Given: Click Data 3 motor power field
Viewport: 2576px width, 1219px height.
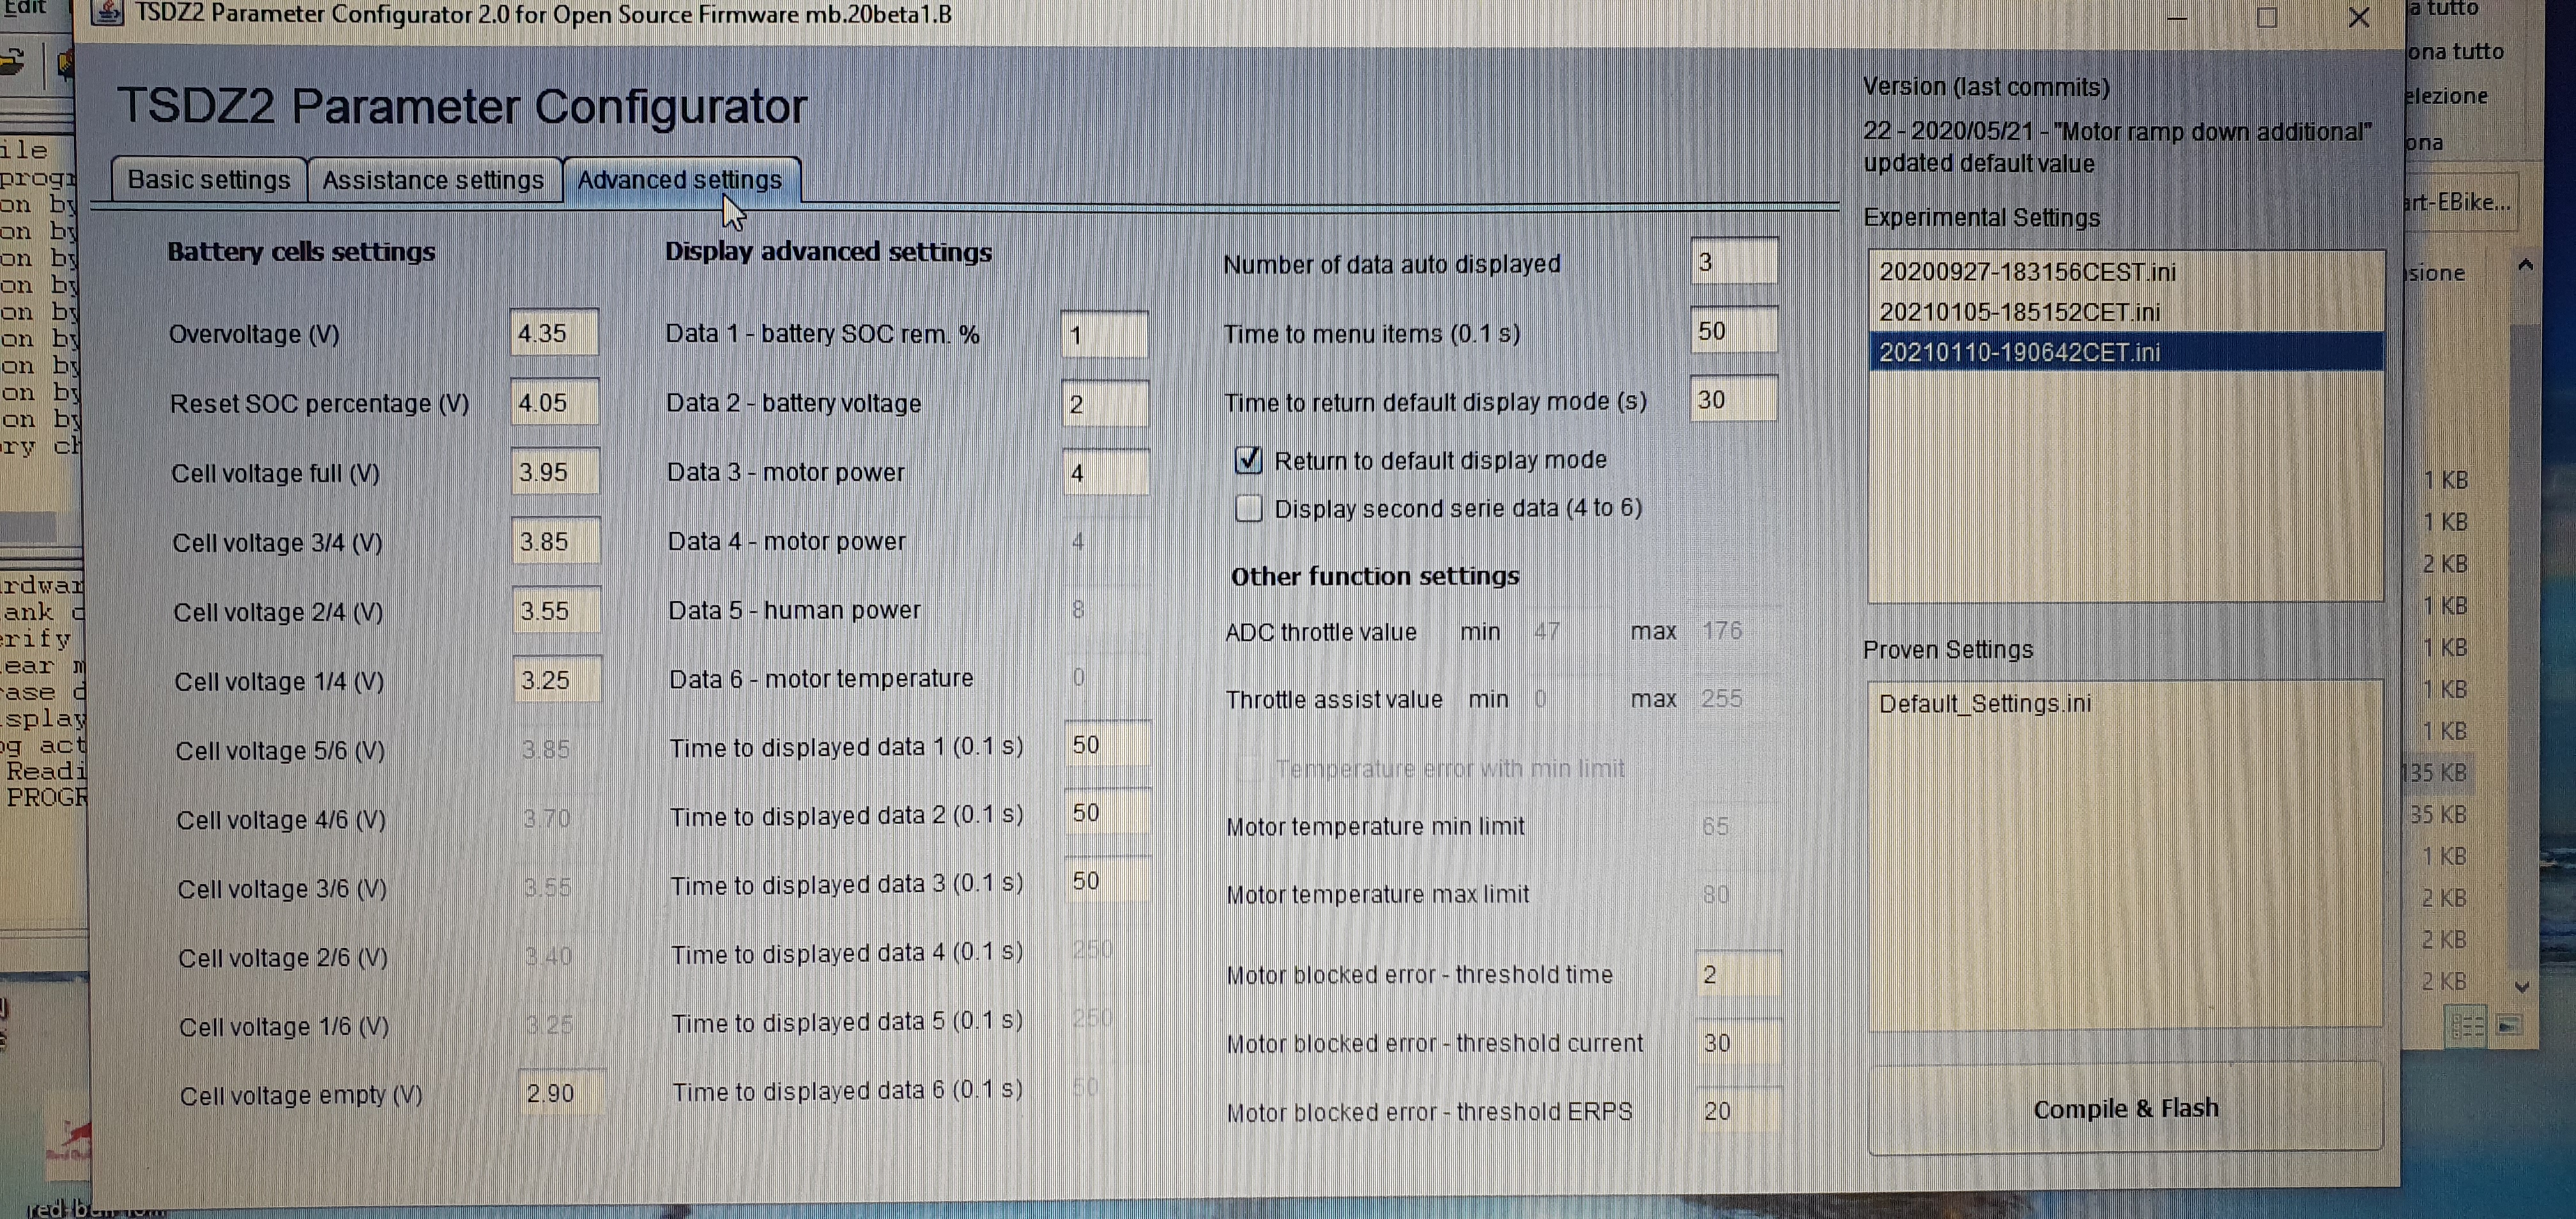Looking at the screenshot, I should coord(1106,472).
